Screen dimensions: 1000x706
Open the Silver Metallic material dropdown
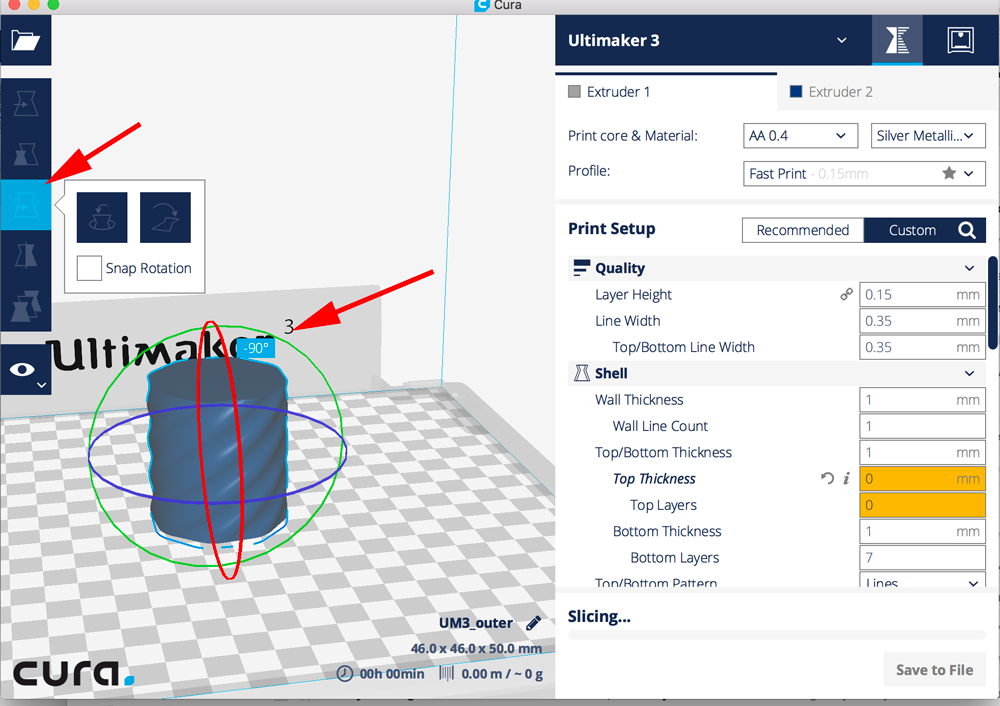click(928, 136)
